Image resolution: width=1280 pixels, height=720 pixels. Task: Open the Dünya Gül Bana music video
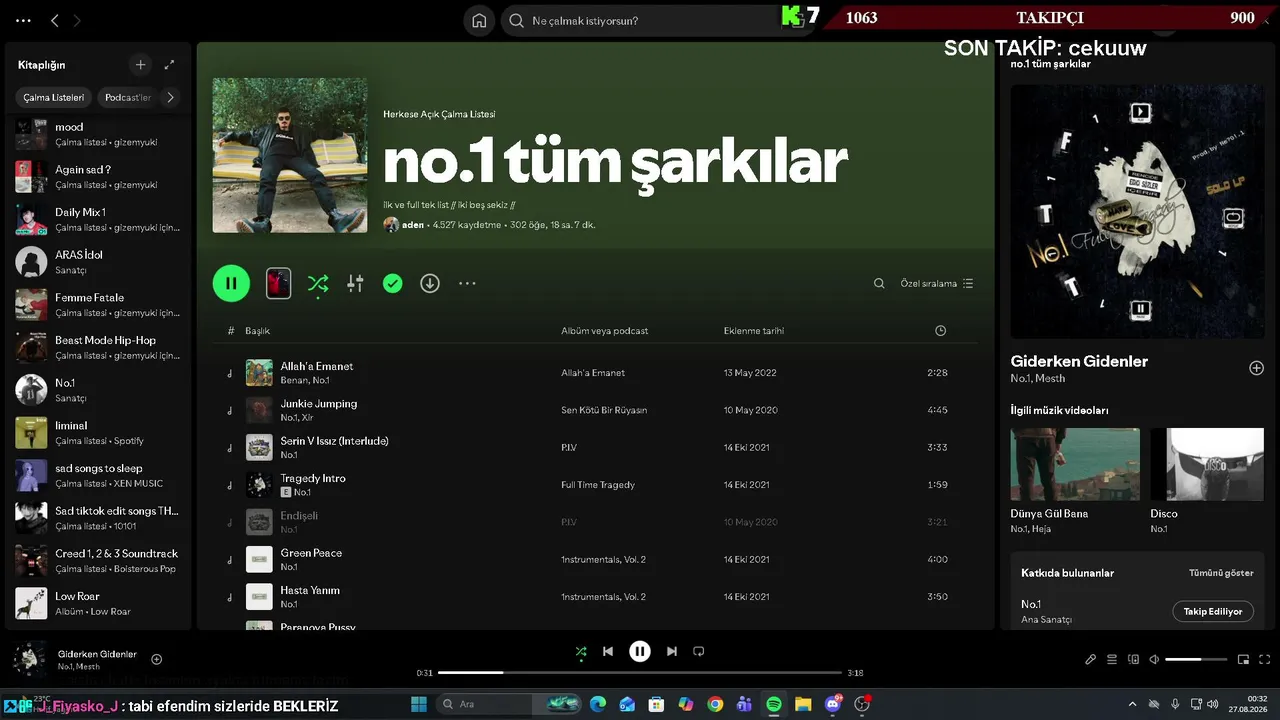pyautogui.click(x=1075, y=464)
